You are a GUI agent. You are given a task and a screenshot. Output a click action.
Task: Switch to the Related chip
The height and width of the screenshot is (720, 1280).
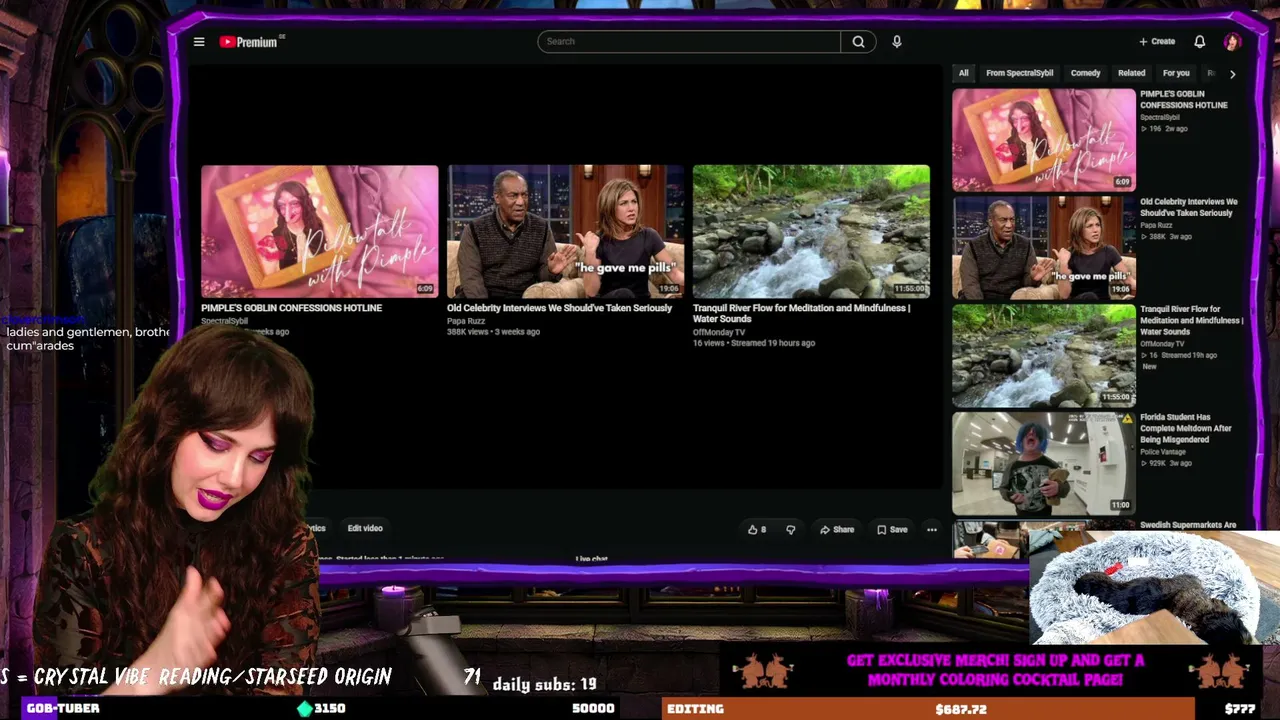pos(1131,73)
